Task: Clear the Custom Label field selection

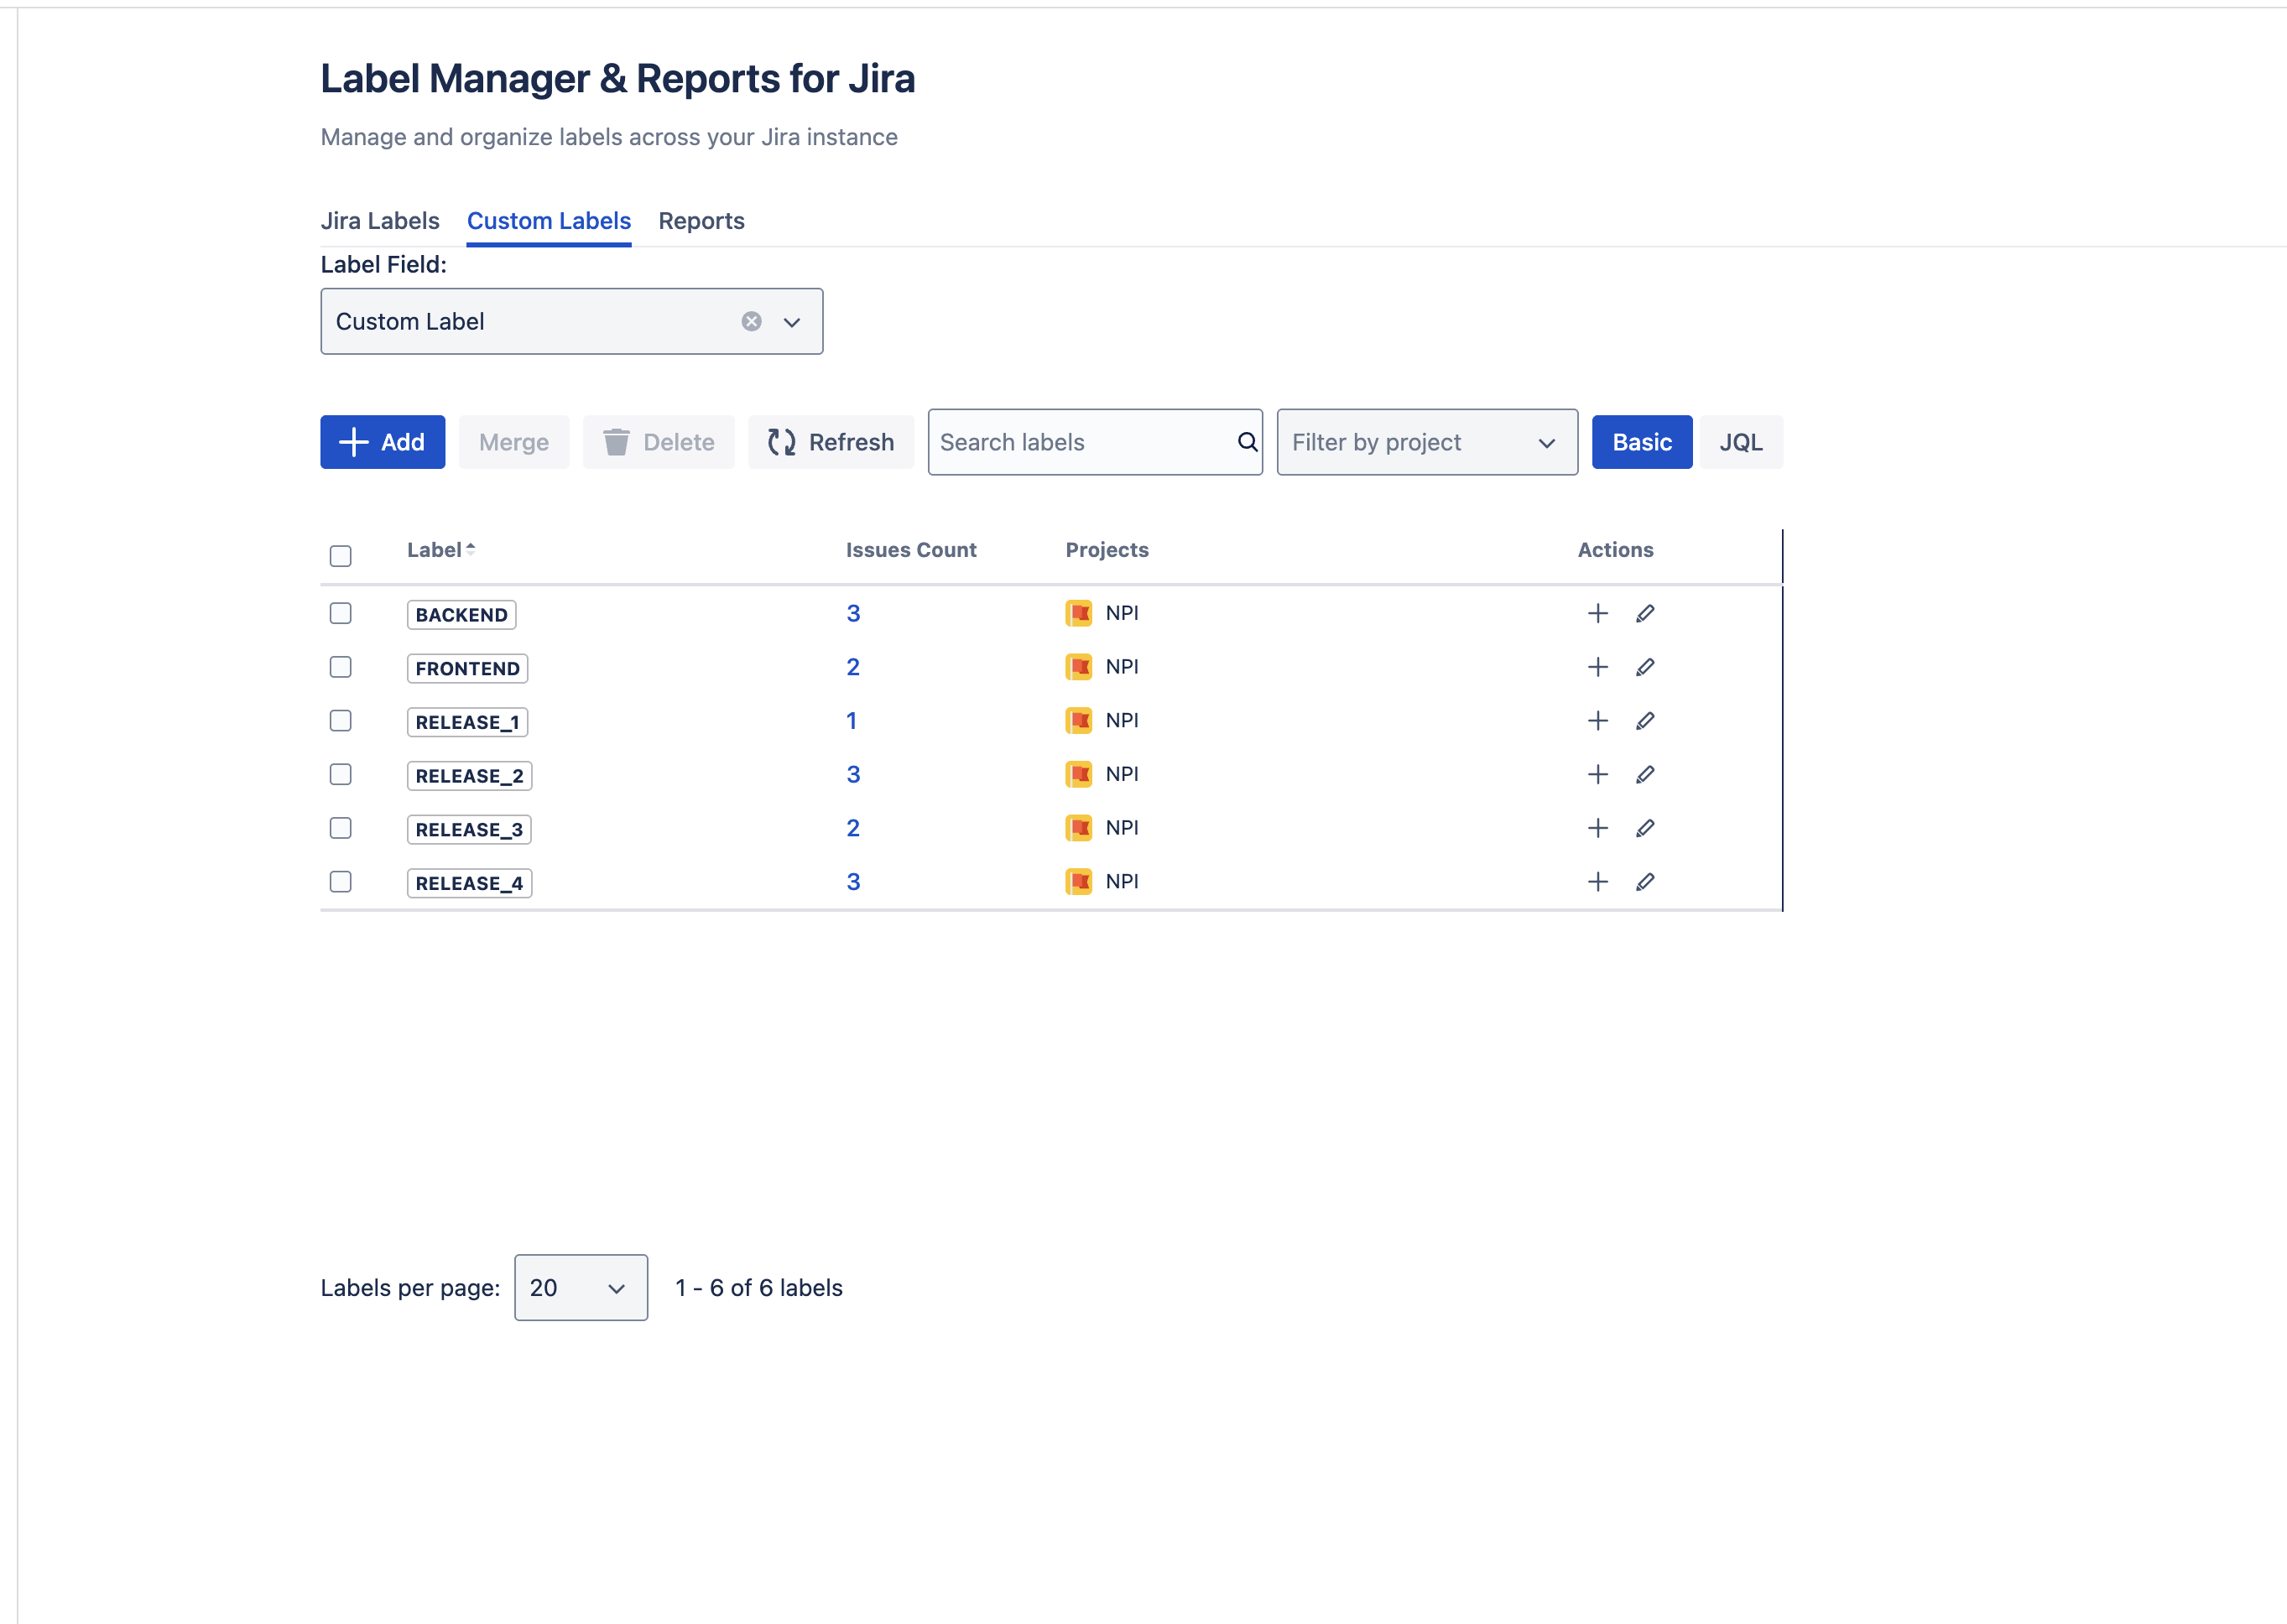Action: [751, 322]
